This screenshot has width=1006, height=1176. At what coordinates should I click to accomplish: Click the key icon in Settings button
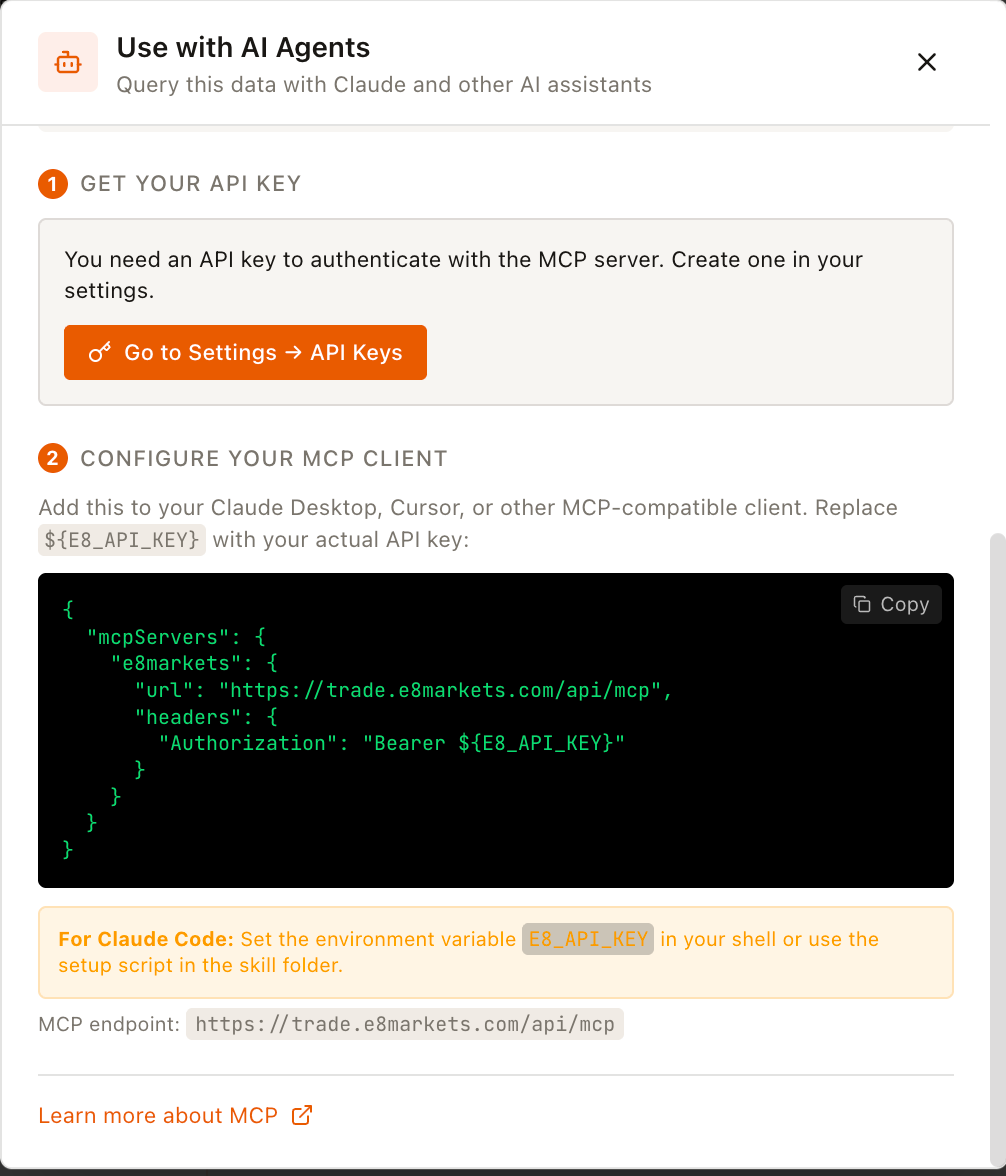[99, 352]
